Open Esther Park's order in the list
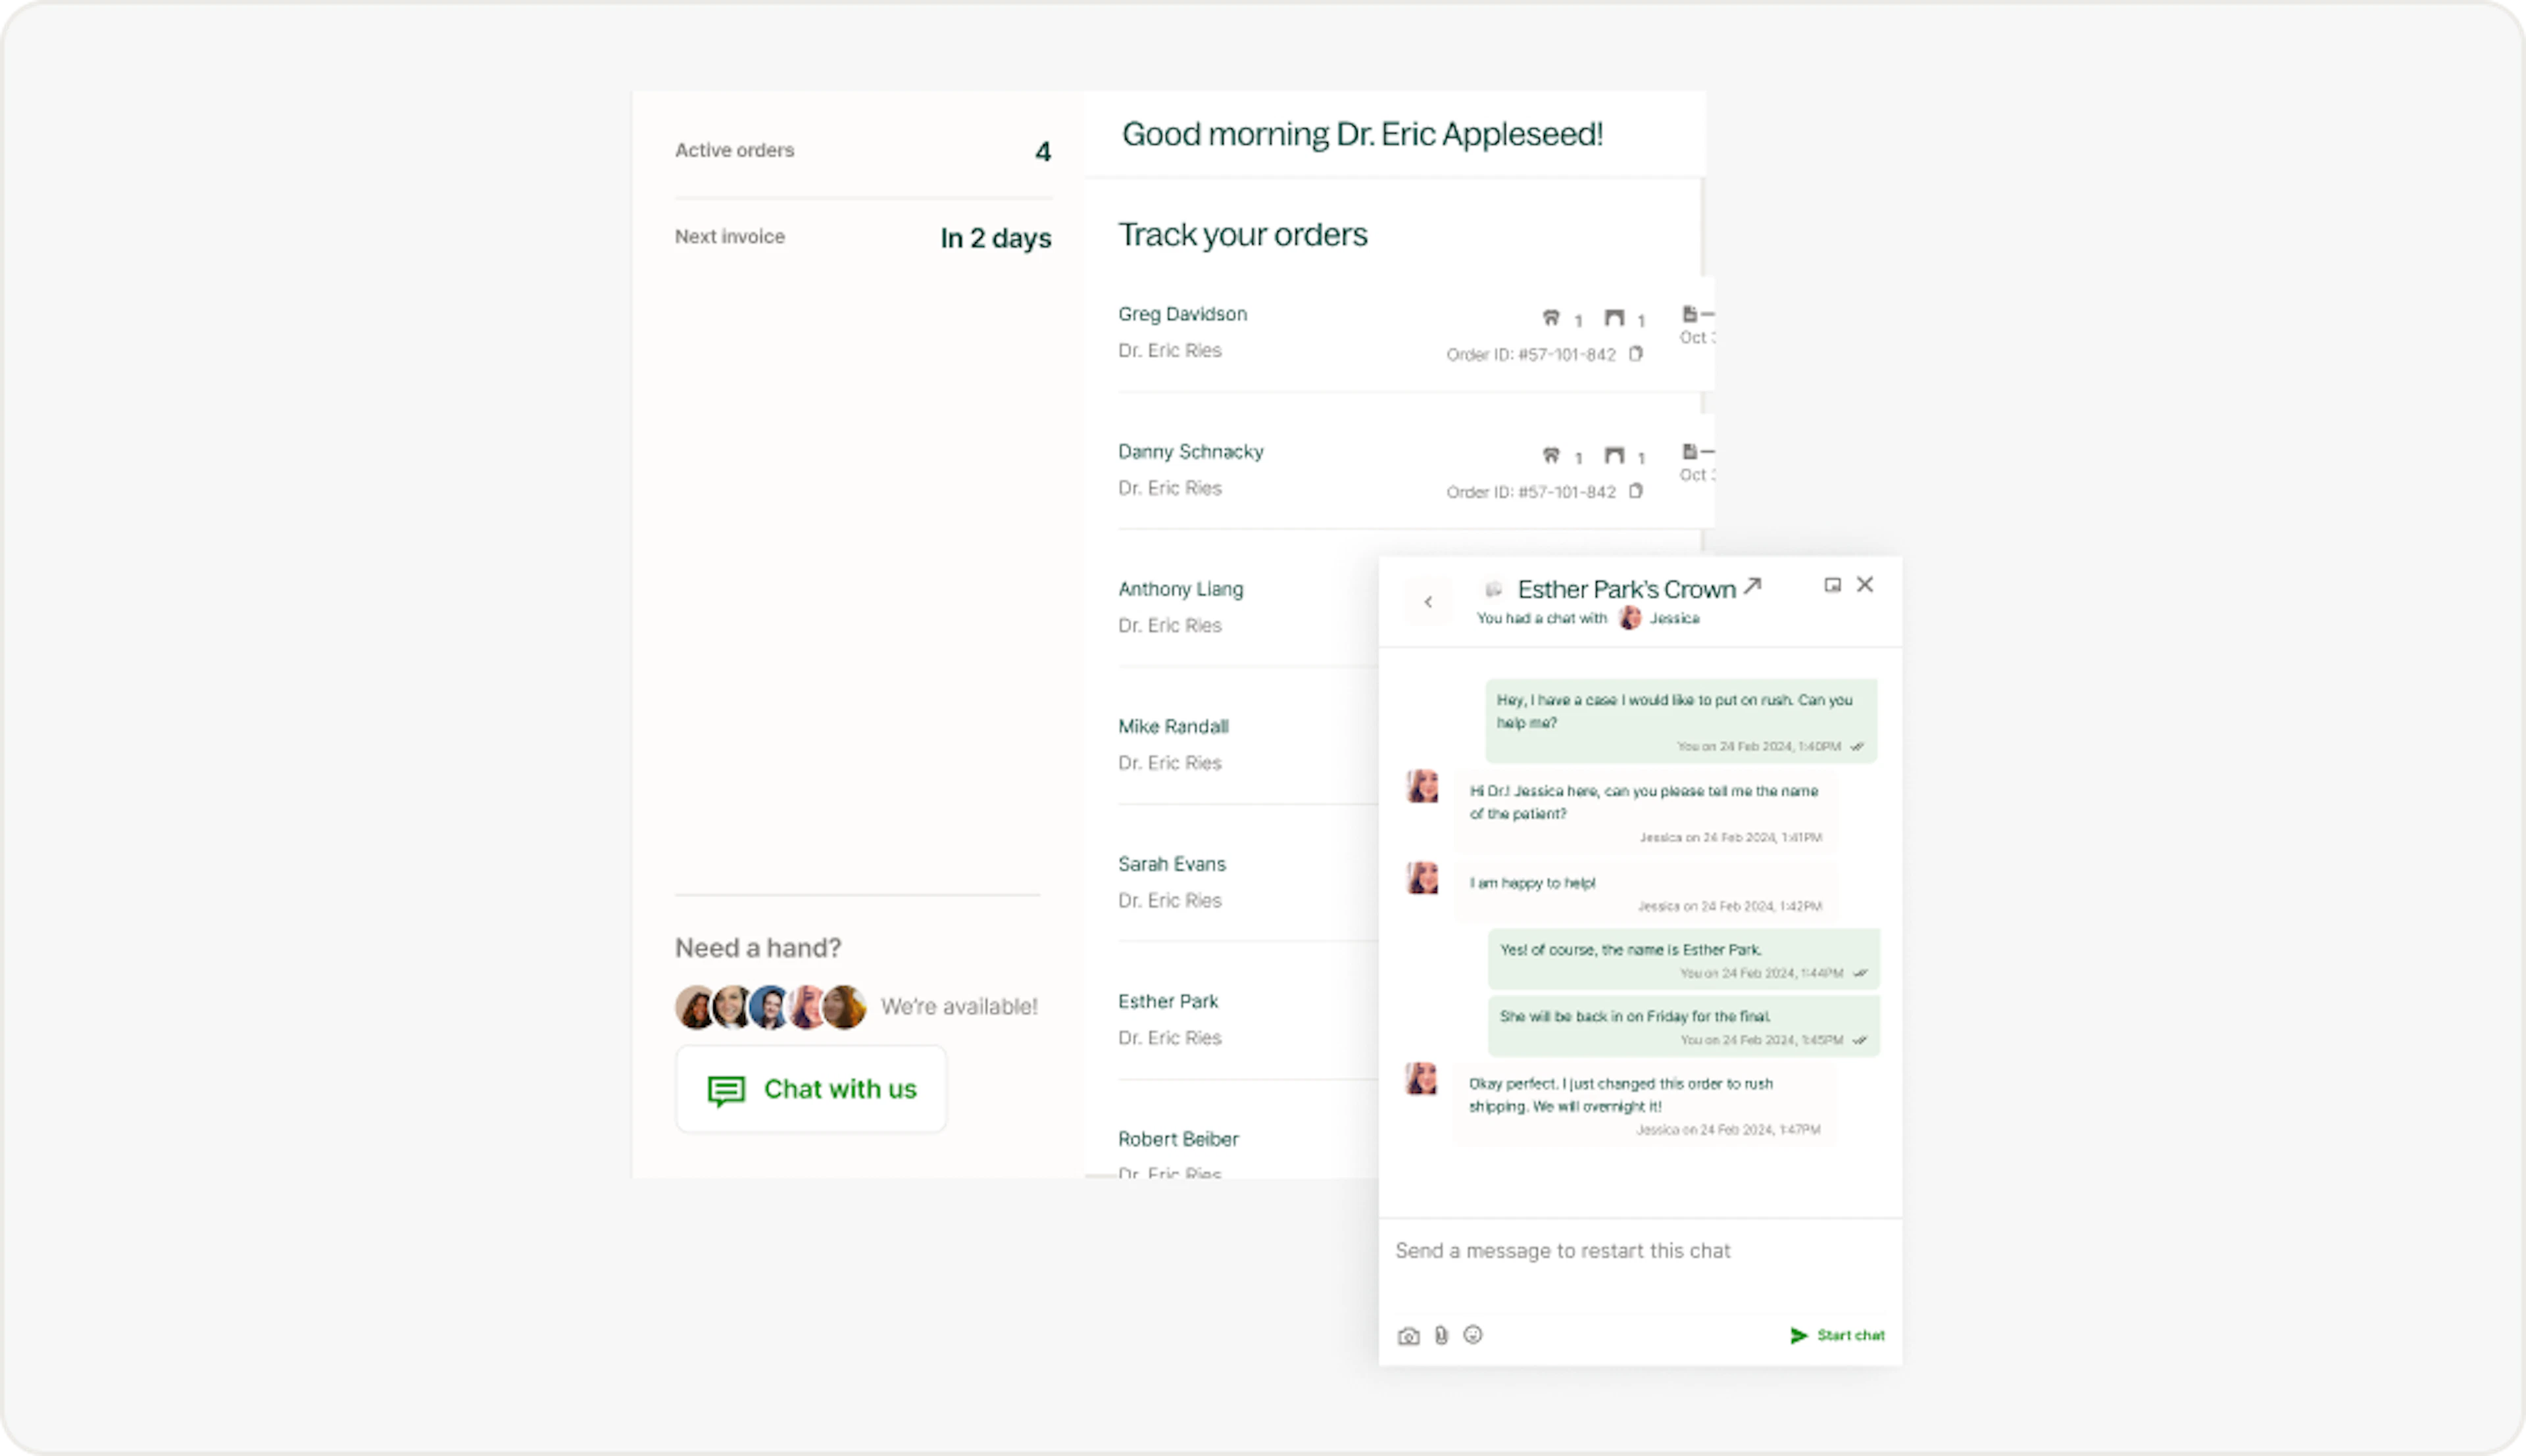This screenshot has width=2526, height=1456. tap(1168, 1002)
